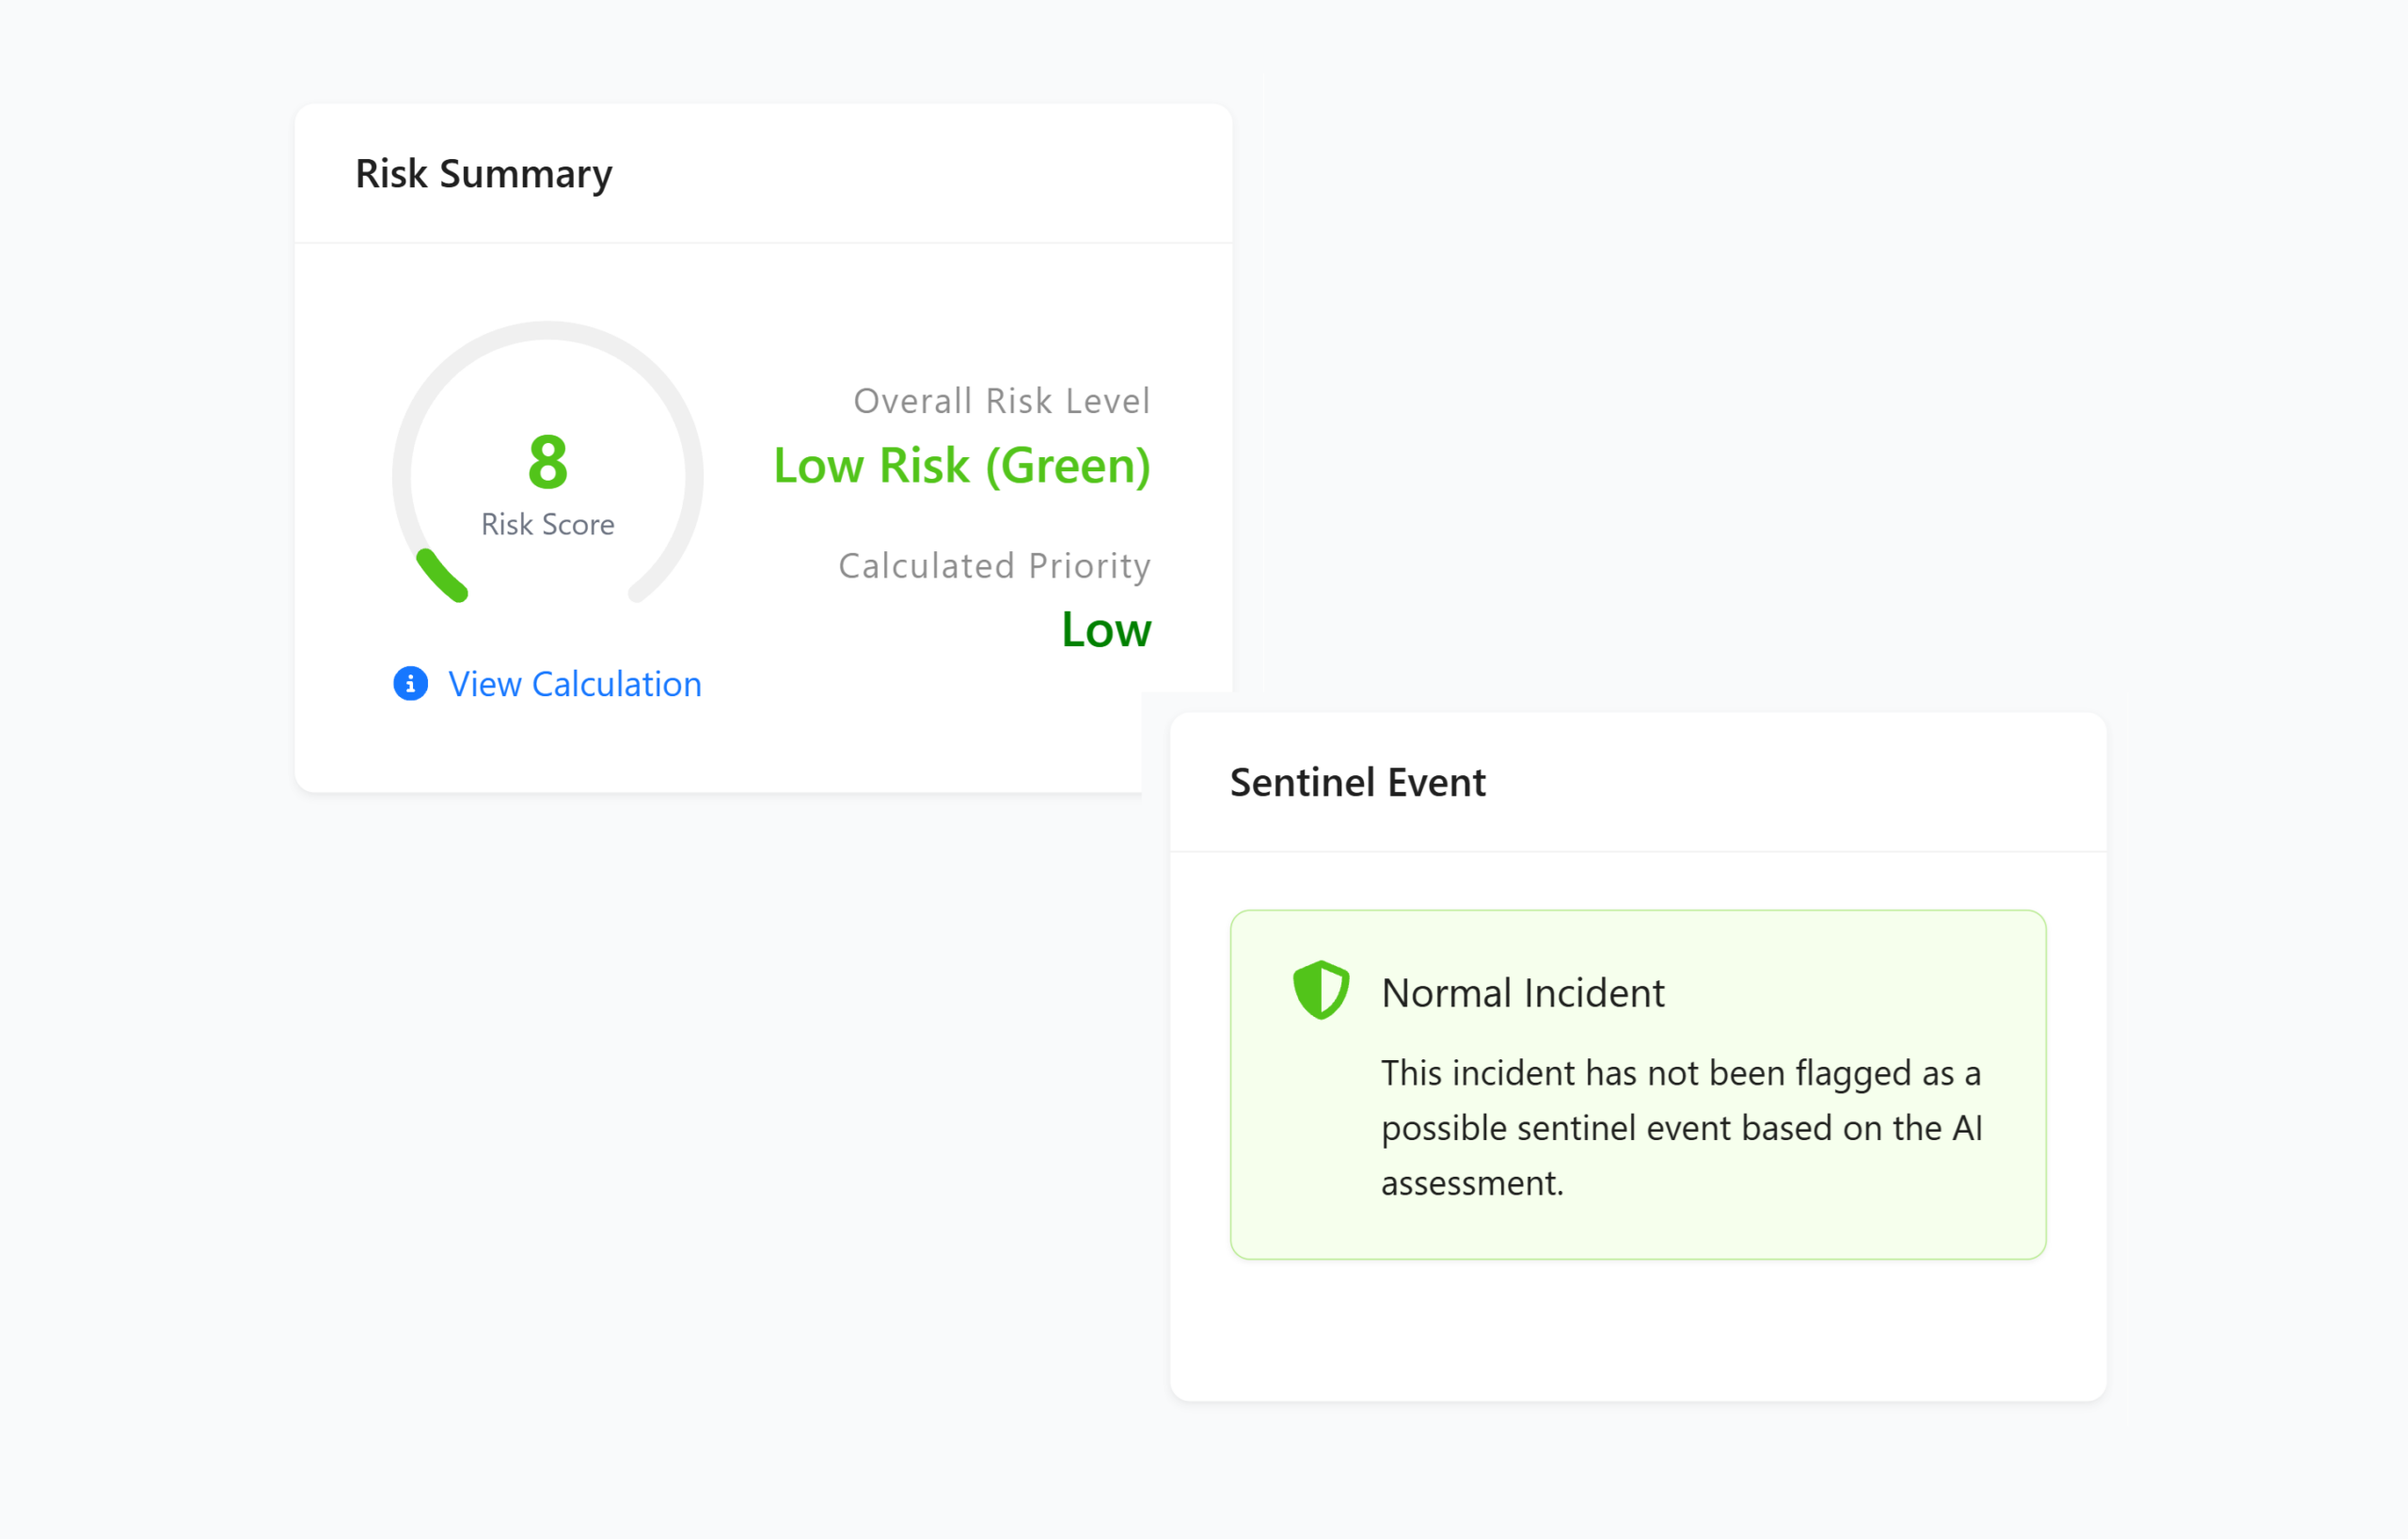The height and width of the screenshot is (1539, 2408).
Task: Click the Low Risk (Green) level text
Action: coord(961,466)
